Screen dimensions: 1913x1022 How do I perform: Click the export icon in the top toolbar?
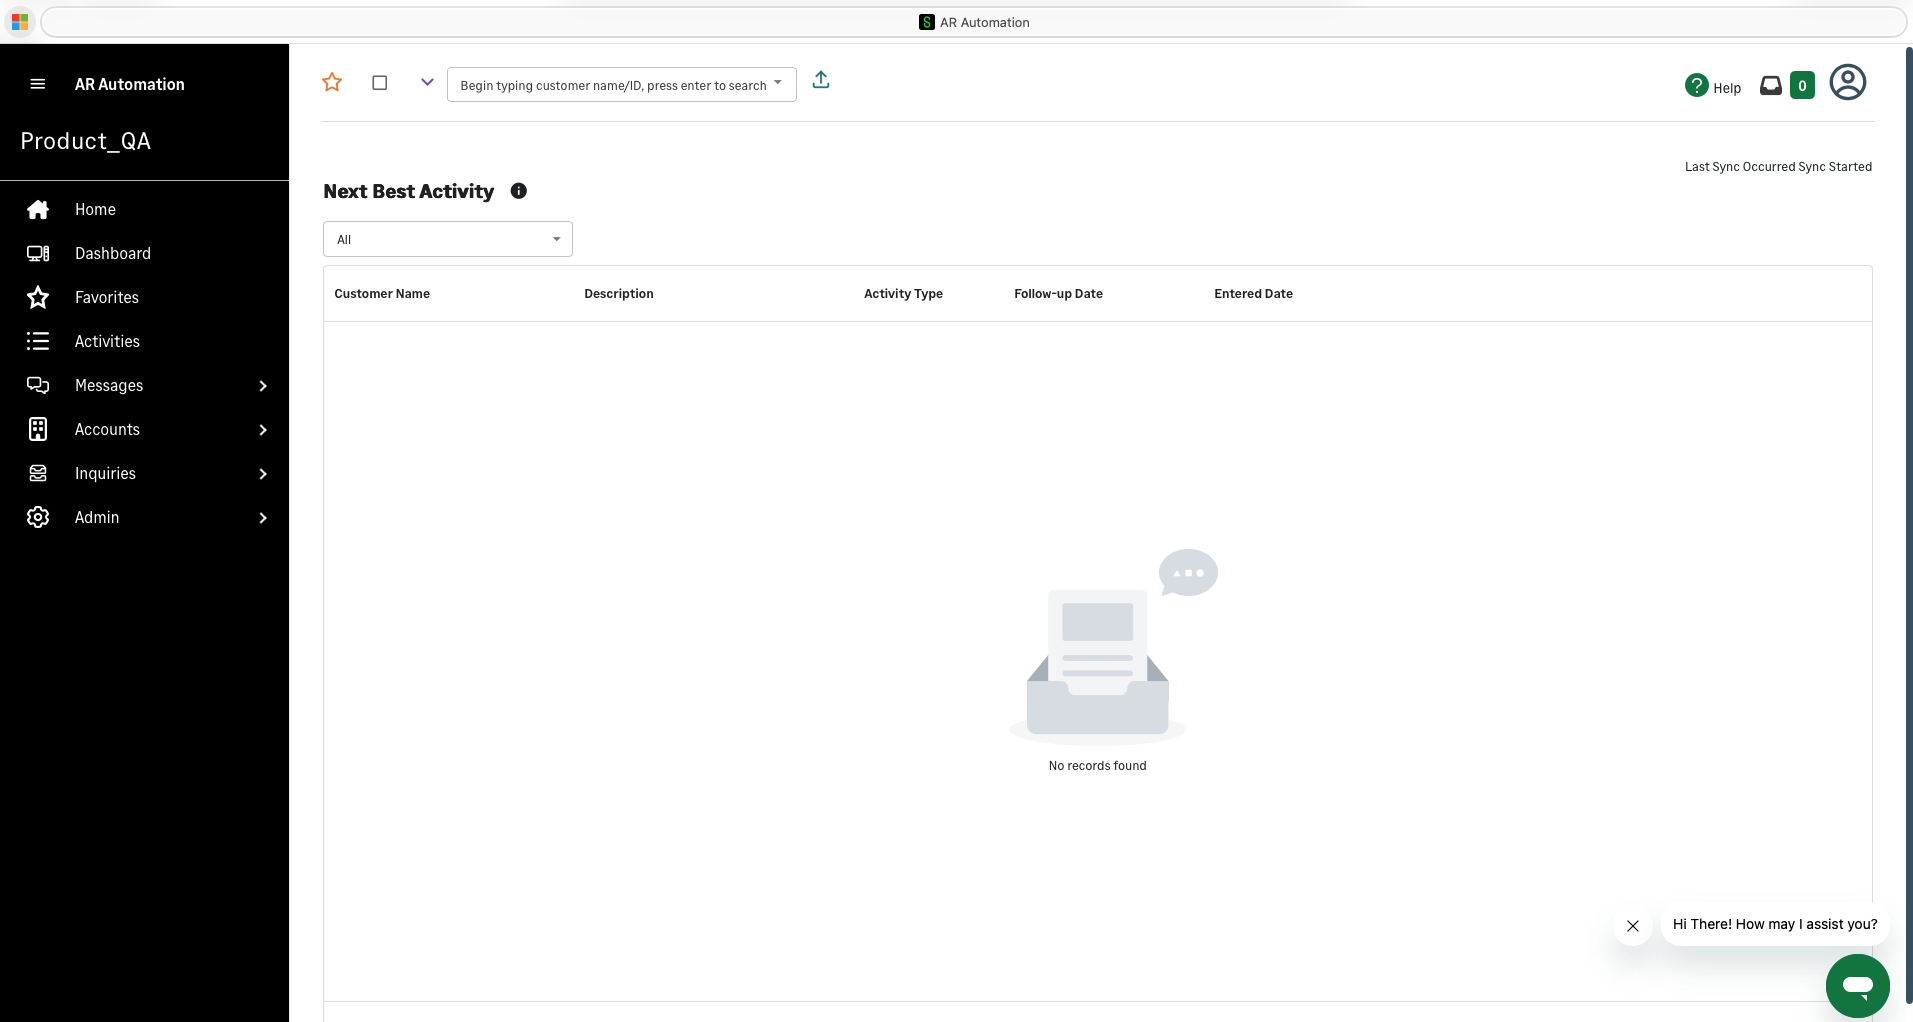[x=820, y=80]
